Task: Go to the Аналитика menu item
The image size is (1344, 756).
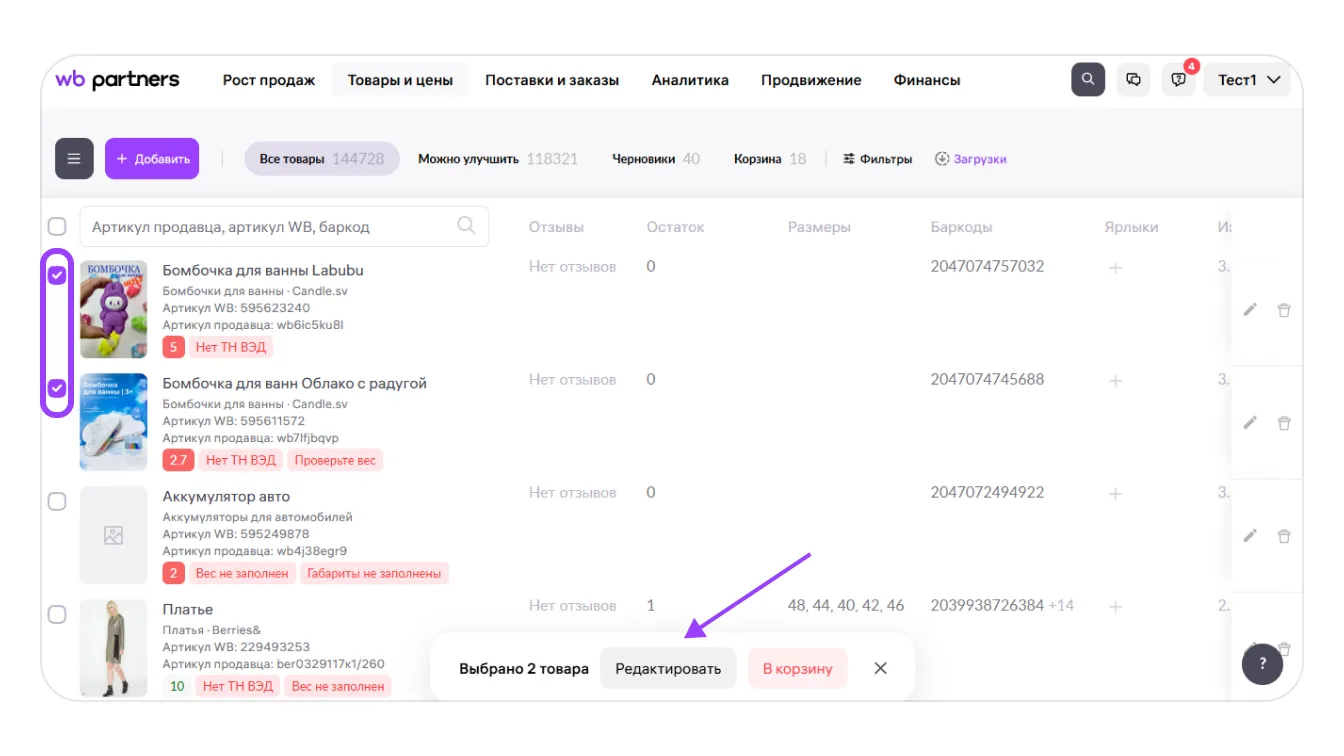Action: [690, 80]
